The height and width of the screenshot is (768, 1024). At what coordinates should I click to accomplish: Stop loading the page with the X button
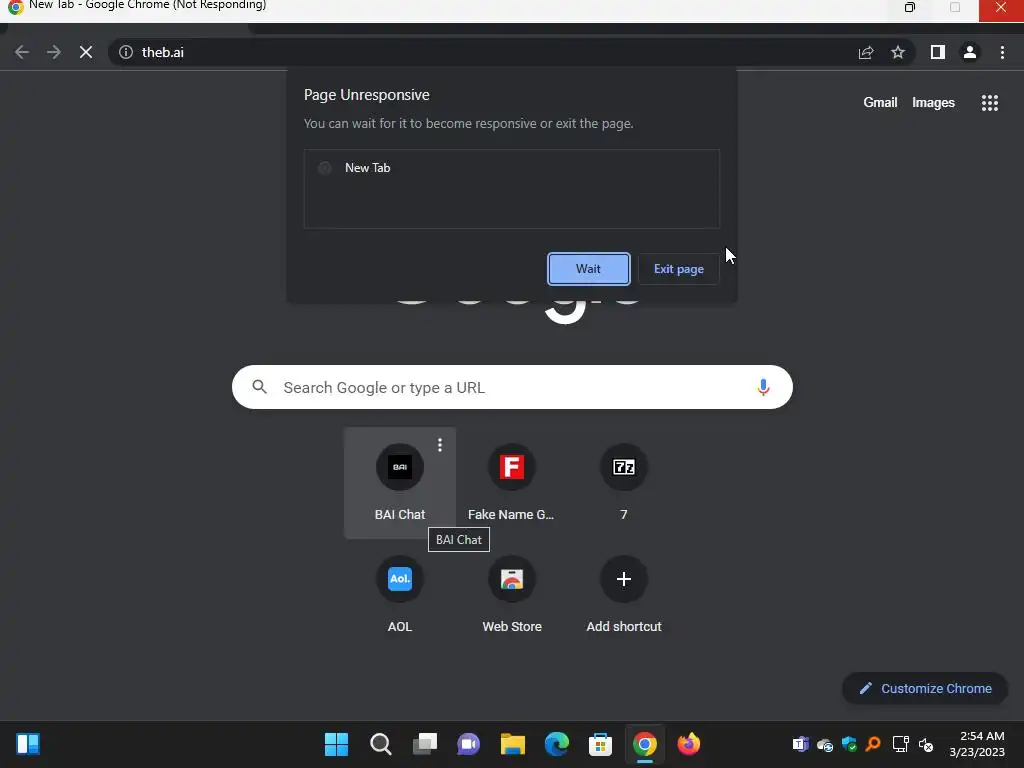pyautogui.click(x=86, y=52)
